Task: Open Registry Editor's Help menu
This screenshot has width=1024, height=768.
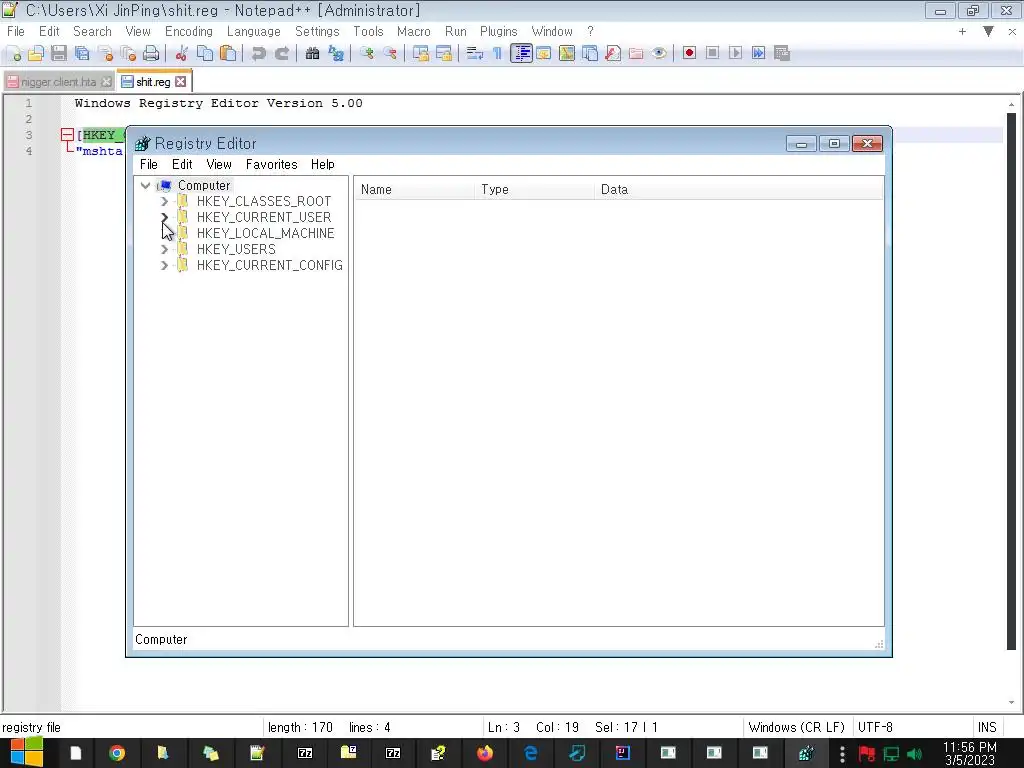Action: 323,165
